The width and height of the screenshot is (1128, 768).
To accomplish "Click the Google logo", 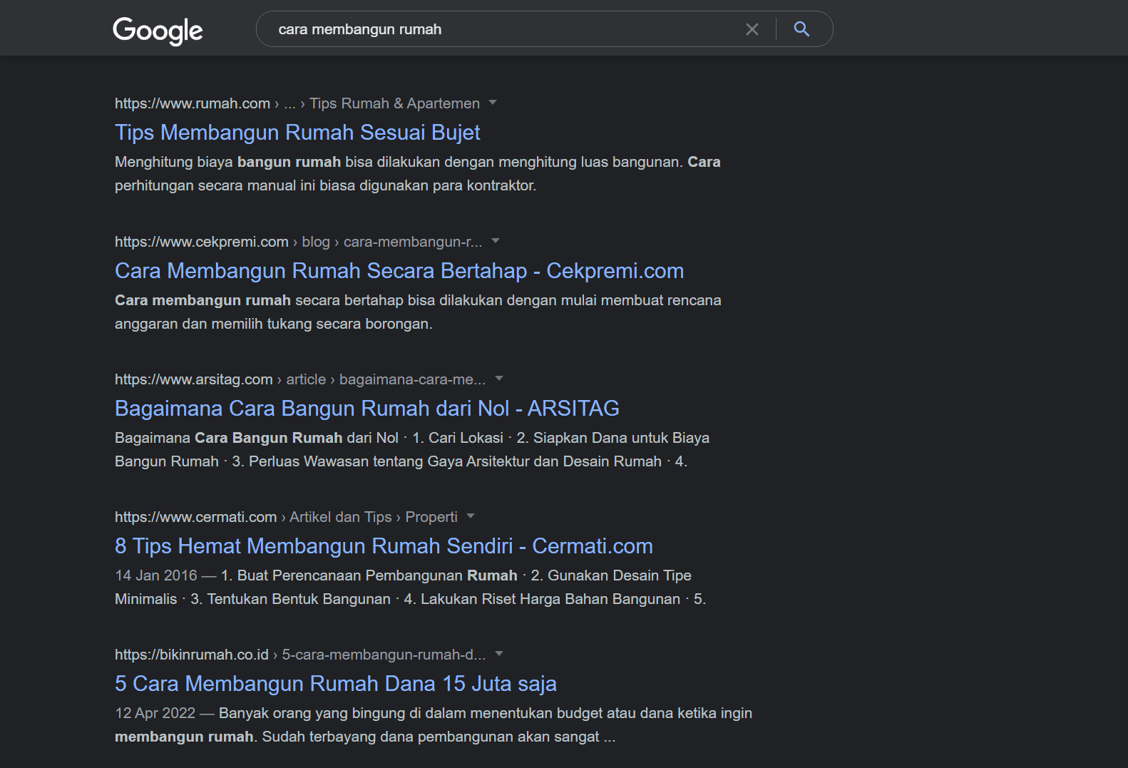I will pos(157,31).
